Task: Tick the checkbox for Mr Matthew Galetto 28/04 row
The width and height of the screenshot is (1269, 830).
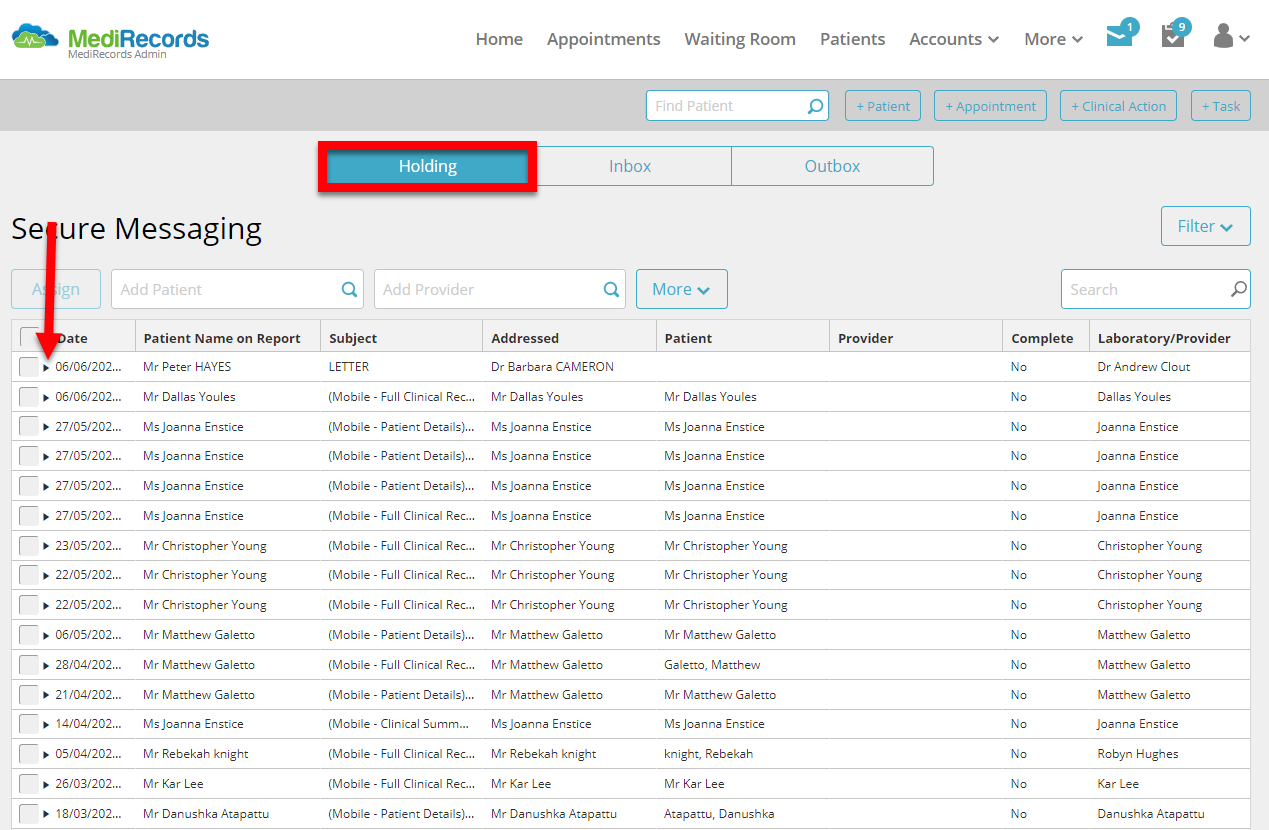Action: pyautogui.click(x=29, y=665)
